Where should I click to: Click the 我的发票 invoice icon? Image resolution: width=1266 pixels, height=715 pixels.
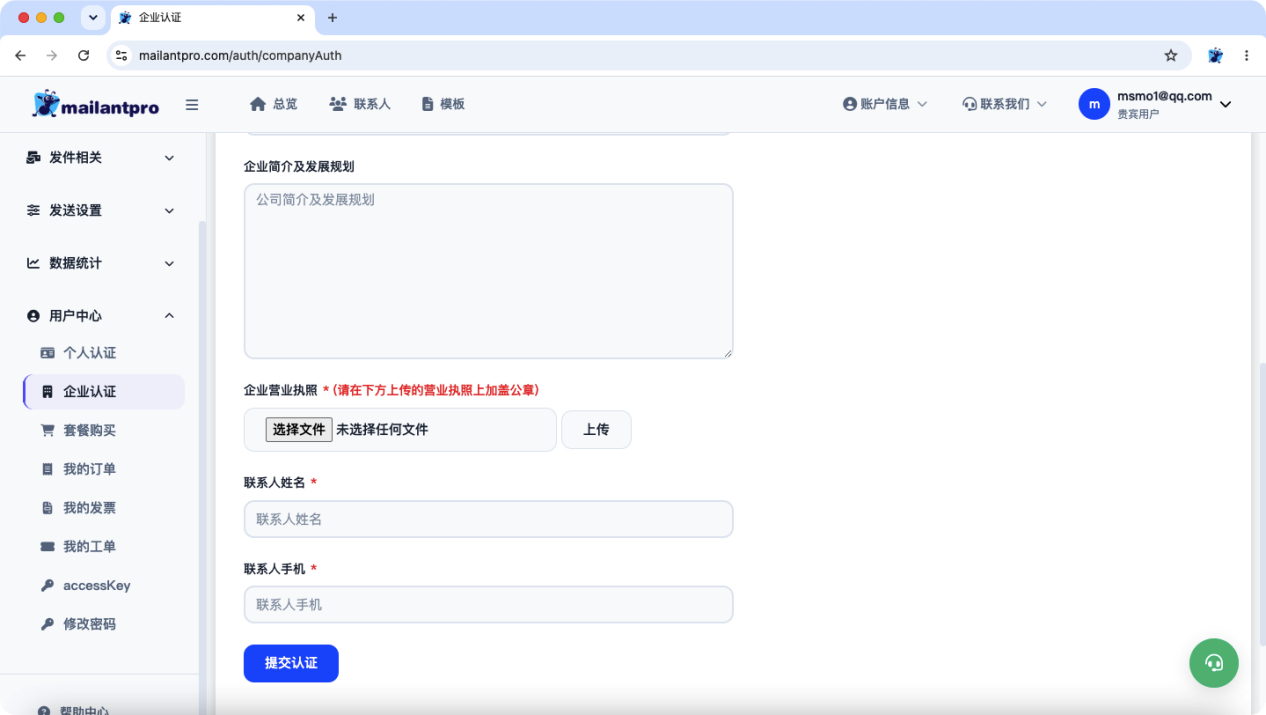(47, 508)
